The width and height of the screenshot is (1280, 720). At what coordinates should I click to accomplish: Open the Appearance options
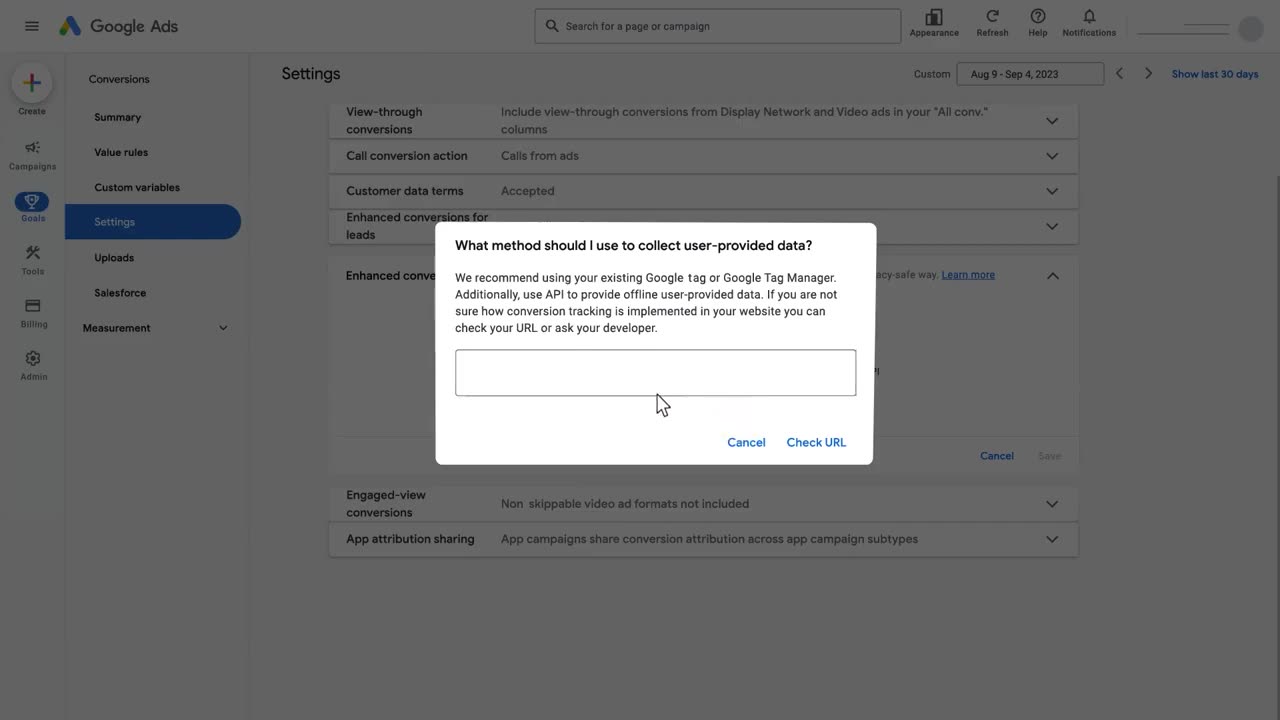[x=934, y=23]
